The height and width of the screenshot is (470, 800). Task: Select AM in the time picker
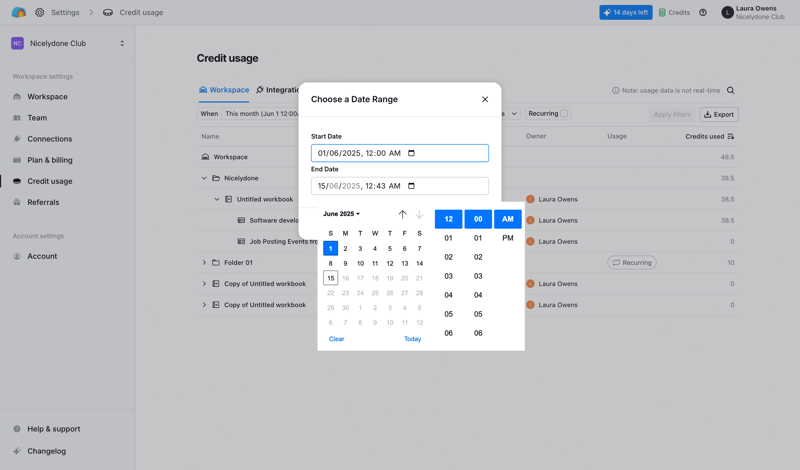point(508,219)
